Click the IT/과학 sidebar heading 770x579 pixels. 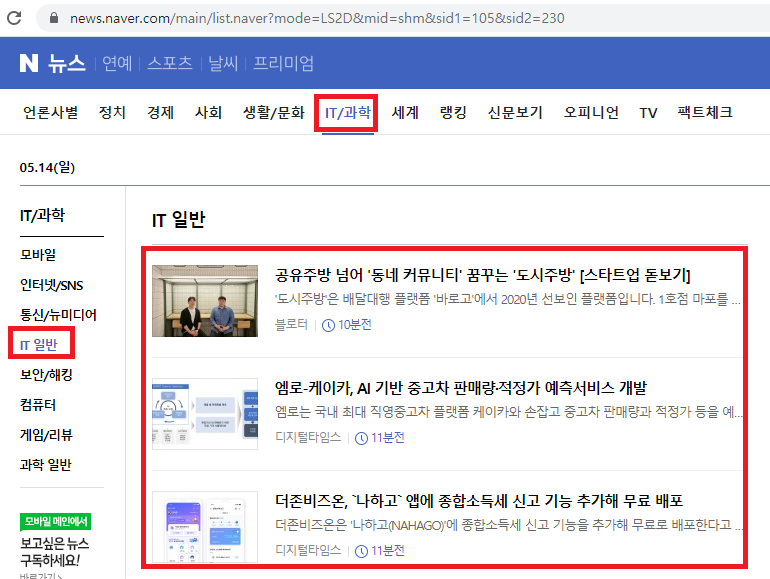[42, 215]
